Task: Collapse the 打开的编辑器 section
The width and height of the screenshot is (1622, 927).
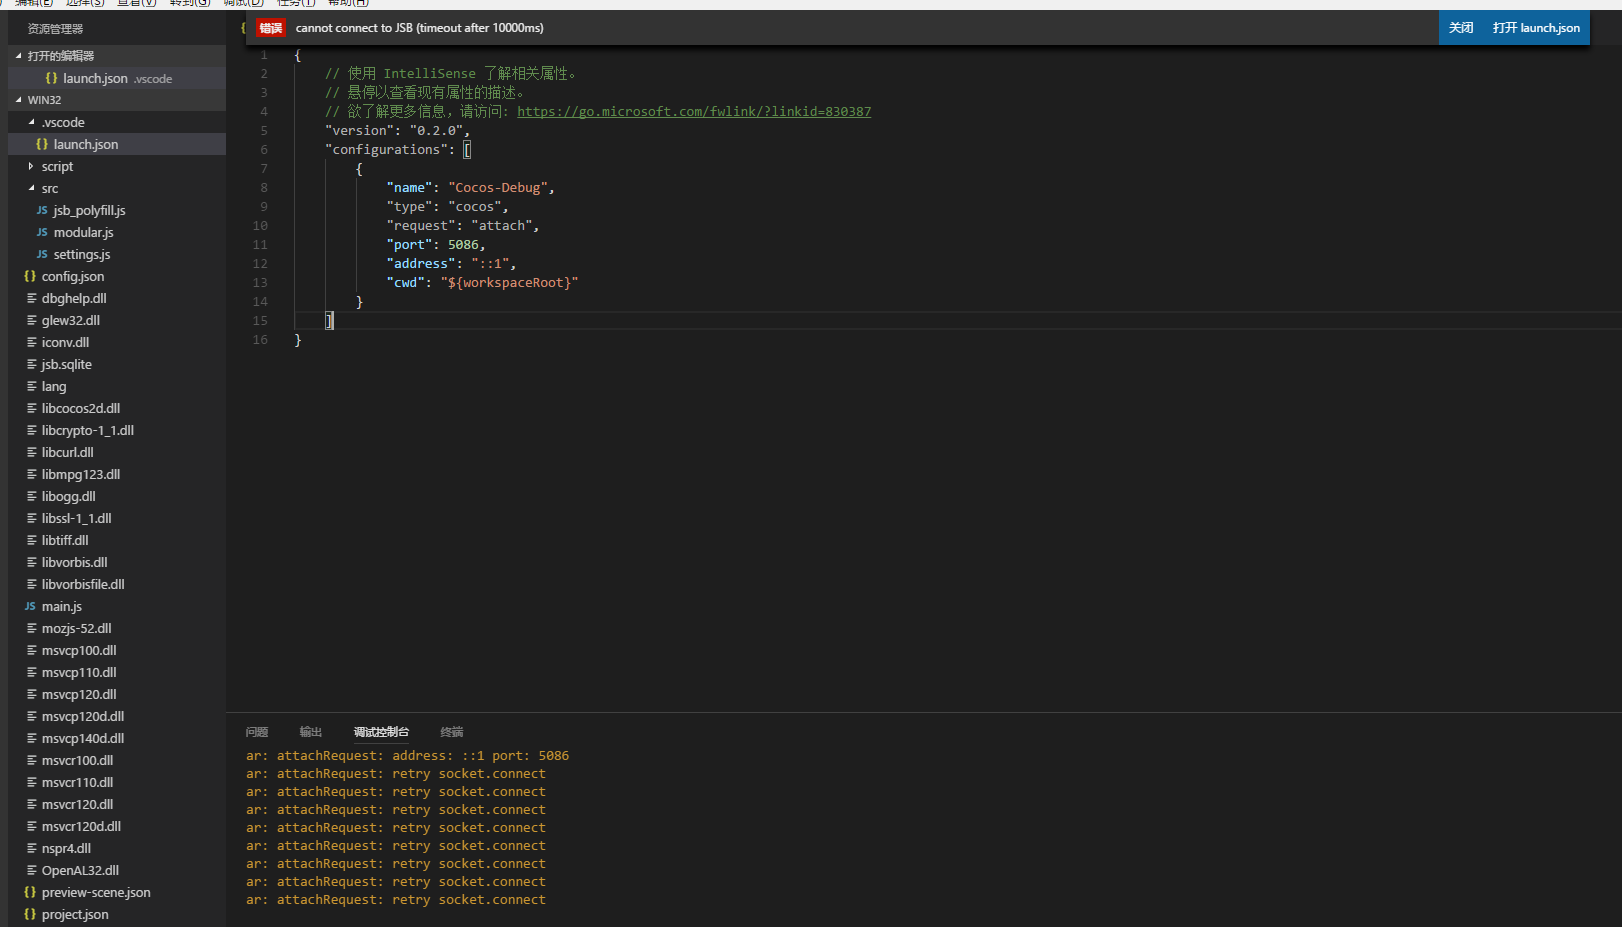Action: (19, 56)
